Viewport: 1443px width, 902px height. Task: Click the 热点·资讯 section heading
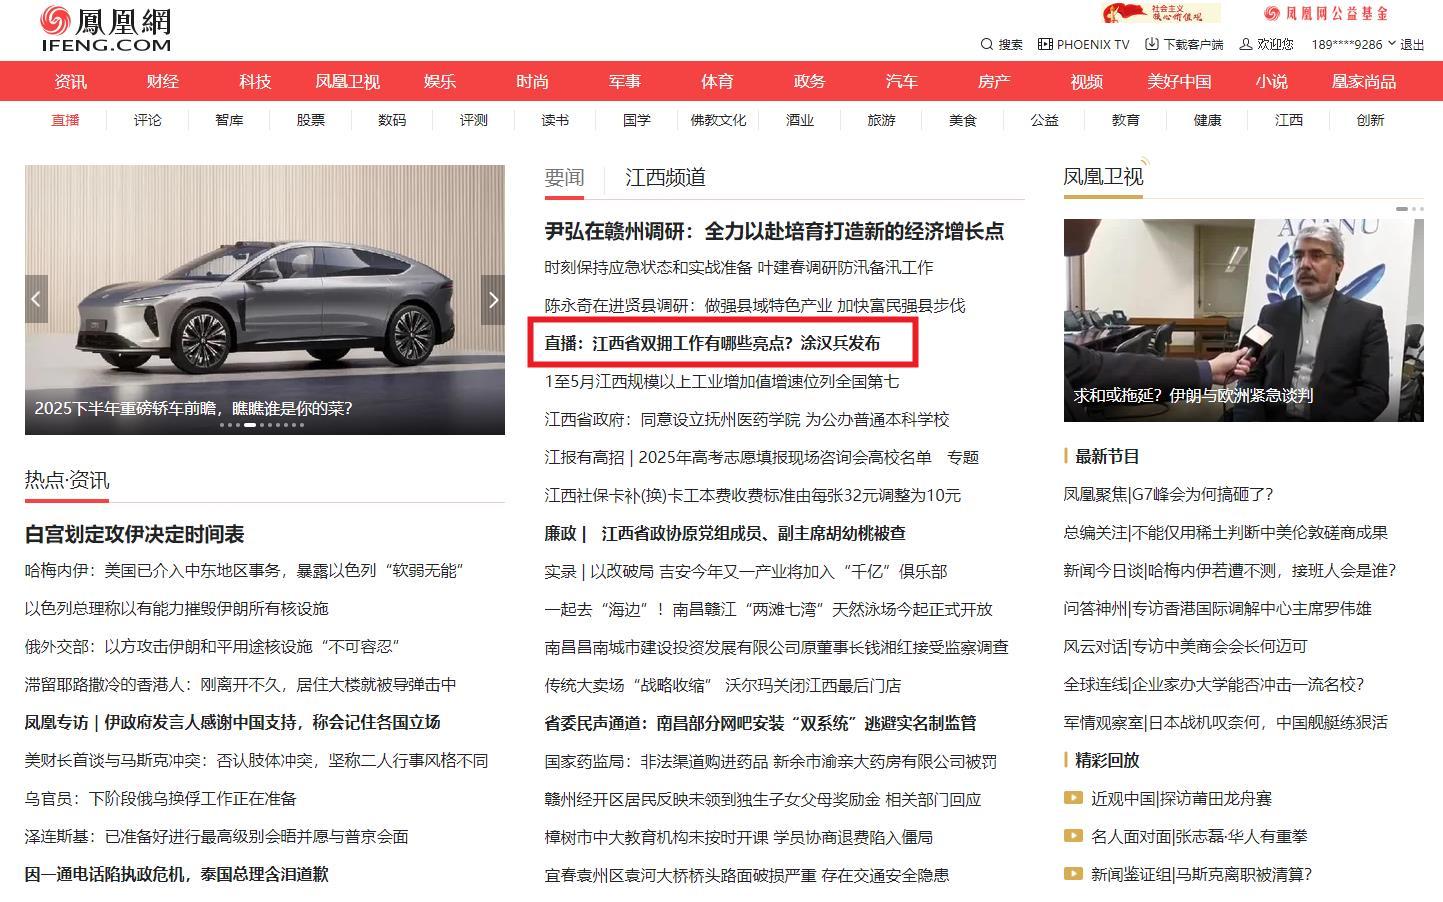coord(67,480)
